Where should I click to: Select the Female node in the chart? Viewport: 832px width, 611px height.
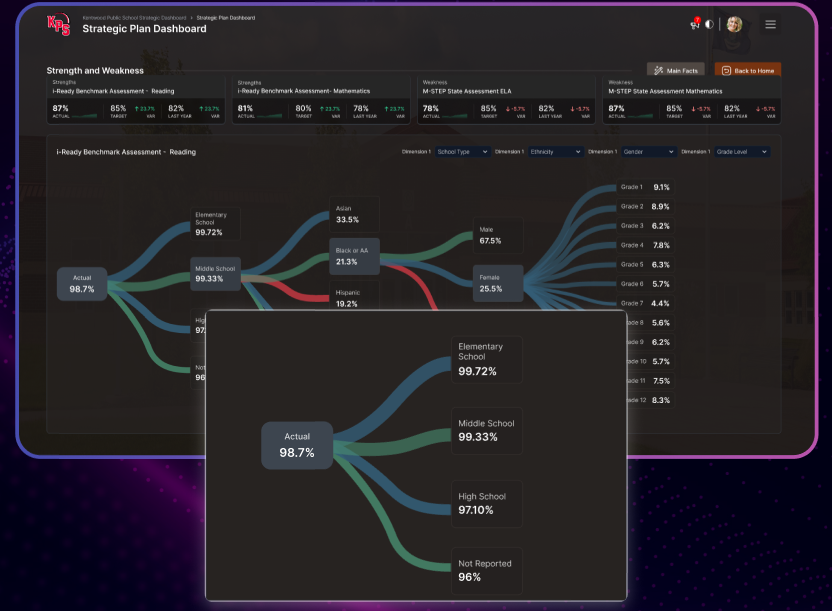[x=497, y=283]
